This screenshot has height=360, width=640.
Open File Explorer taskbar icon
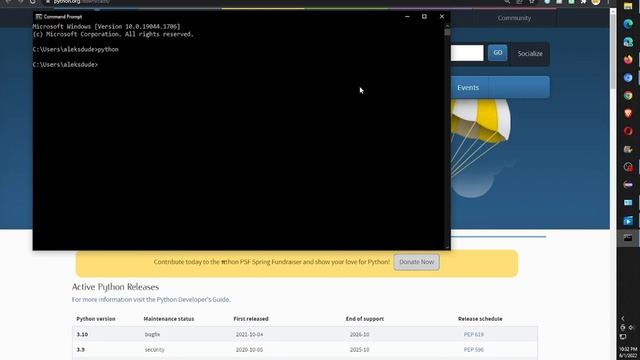point(628,6)
